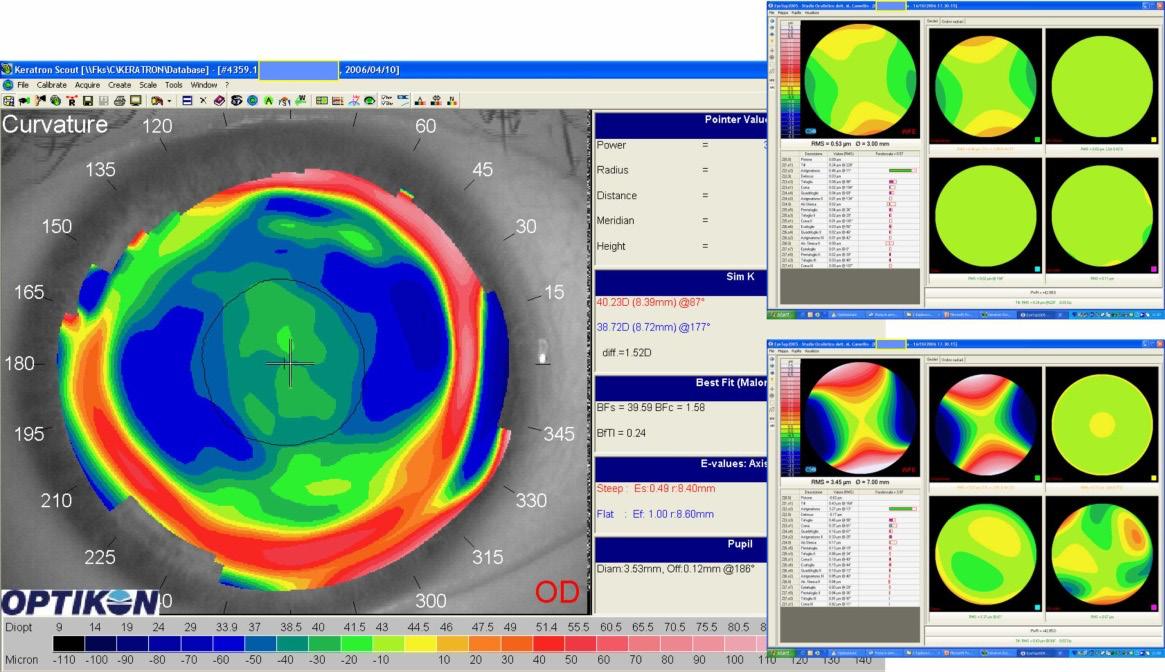Click the large wavefront map in bottom window
1165x672 pixels.
click(860, 419)
